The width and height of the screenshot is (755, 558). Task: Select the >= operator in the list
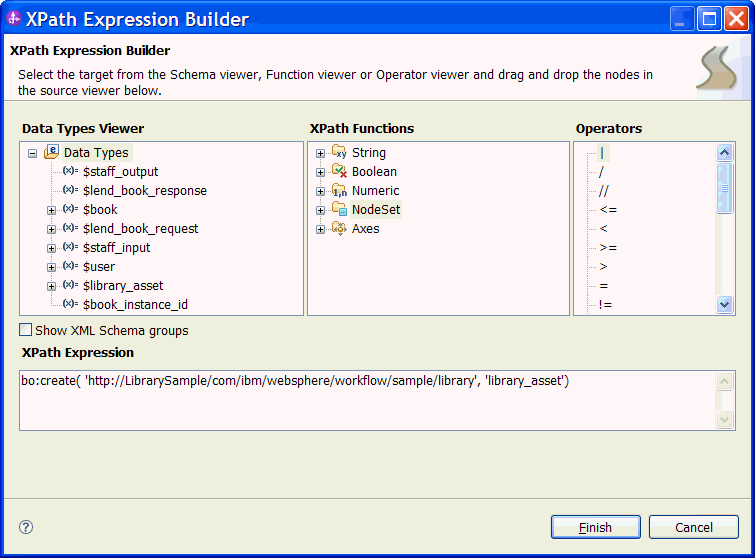607,248
